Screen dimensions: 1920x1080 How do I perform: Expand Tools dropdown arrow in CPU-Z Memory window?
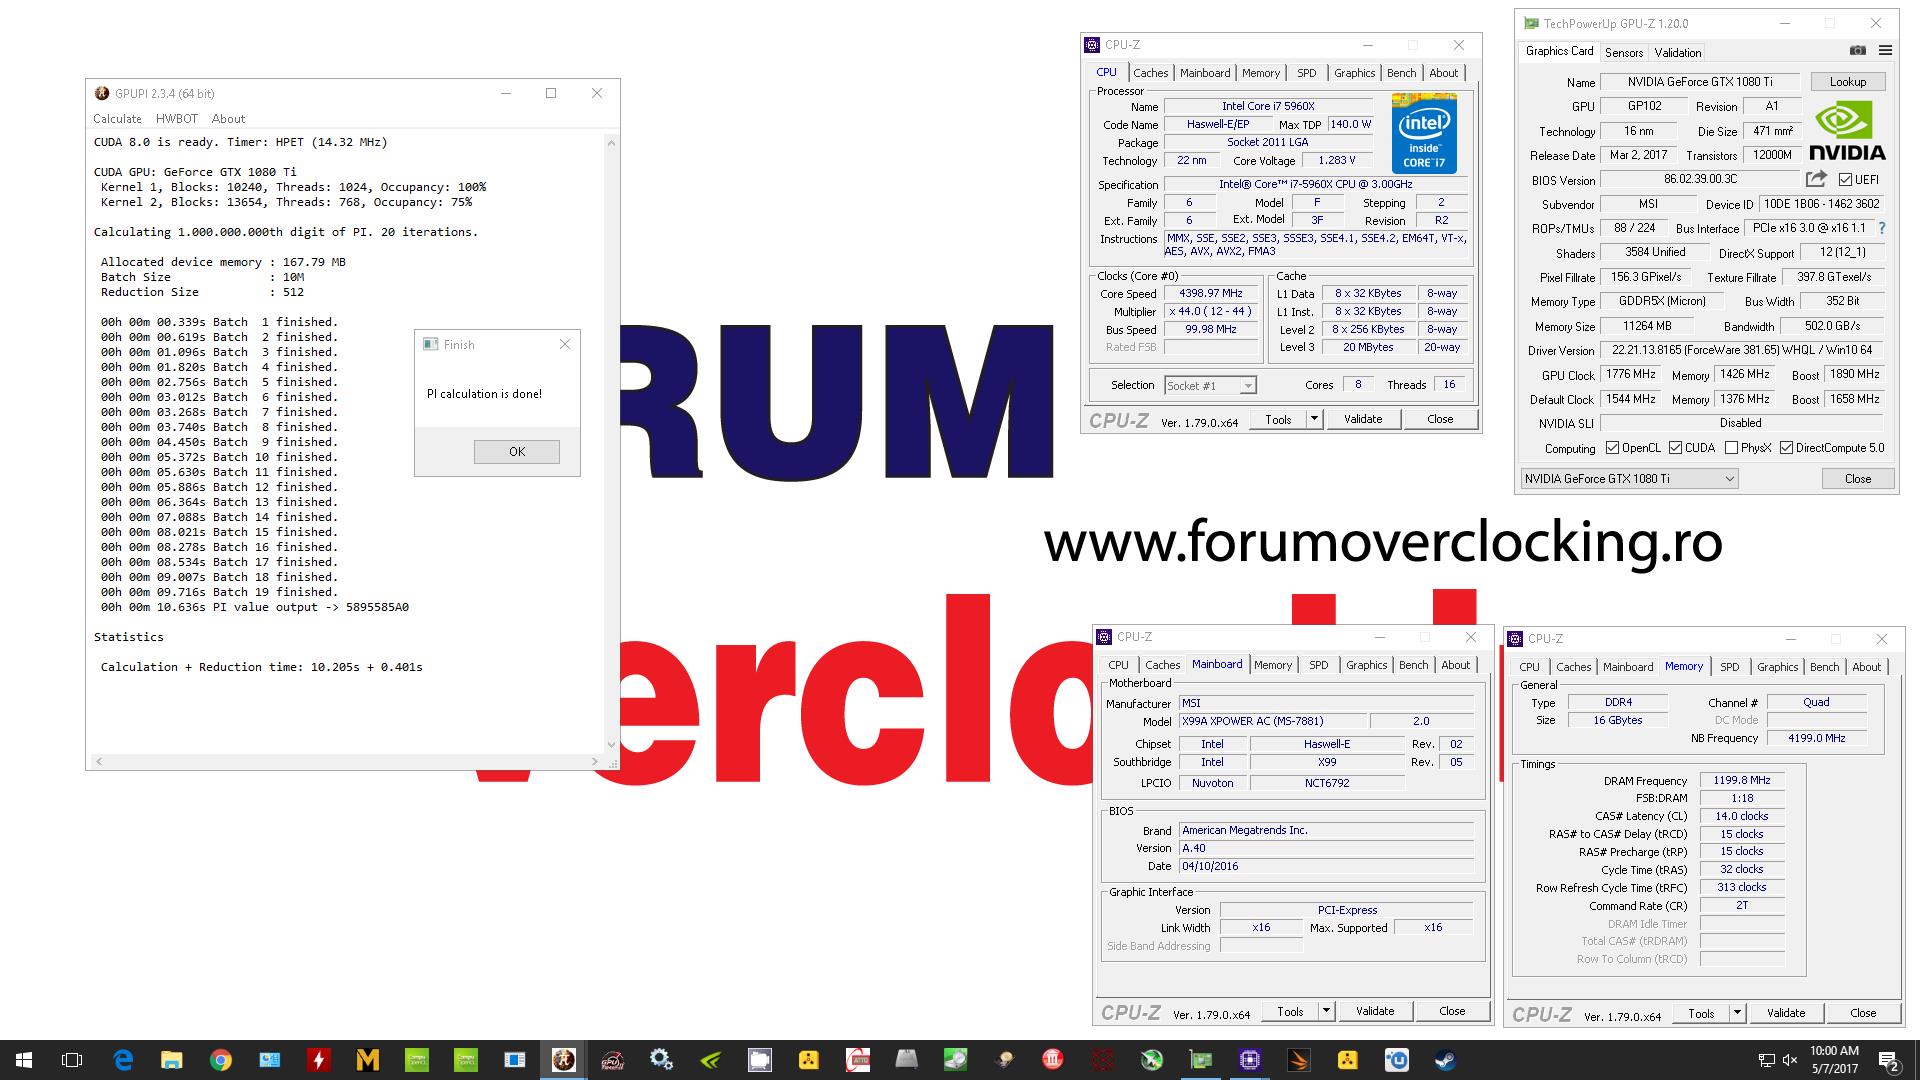click(x=1737, y=1013)
